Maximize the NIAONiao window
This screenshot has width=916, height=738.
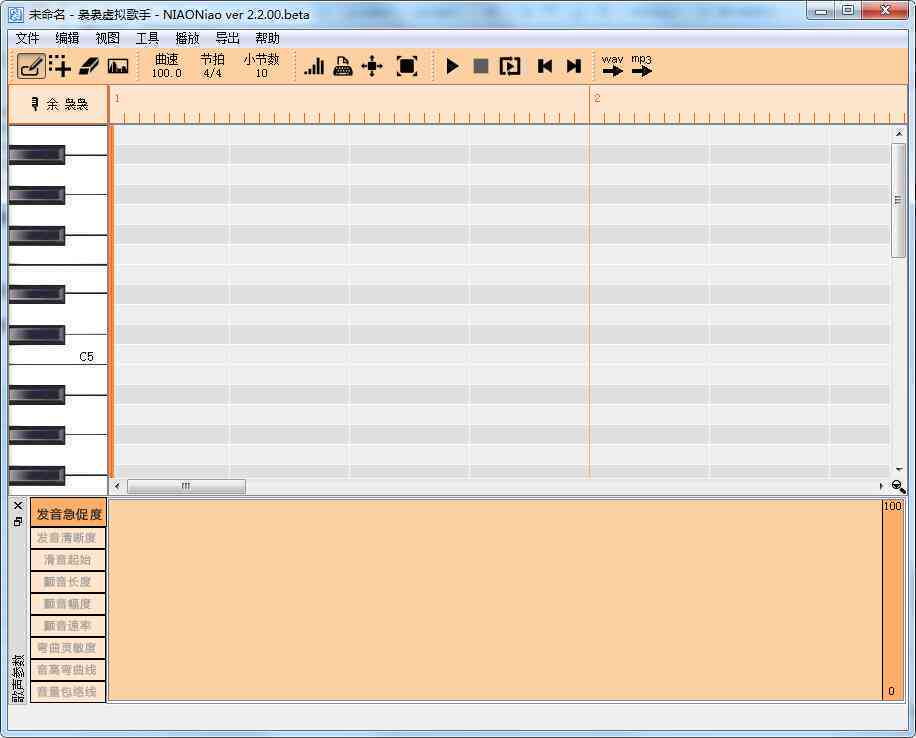tap(848, 11)
